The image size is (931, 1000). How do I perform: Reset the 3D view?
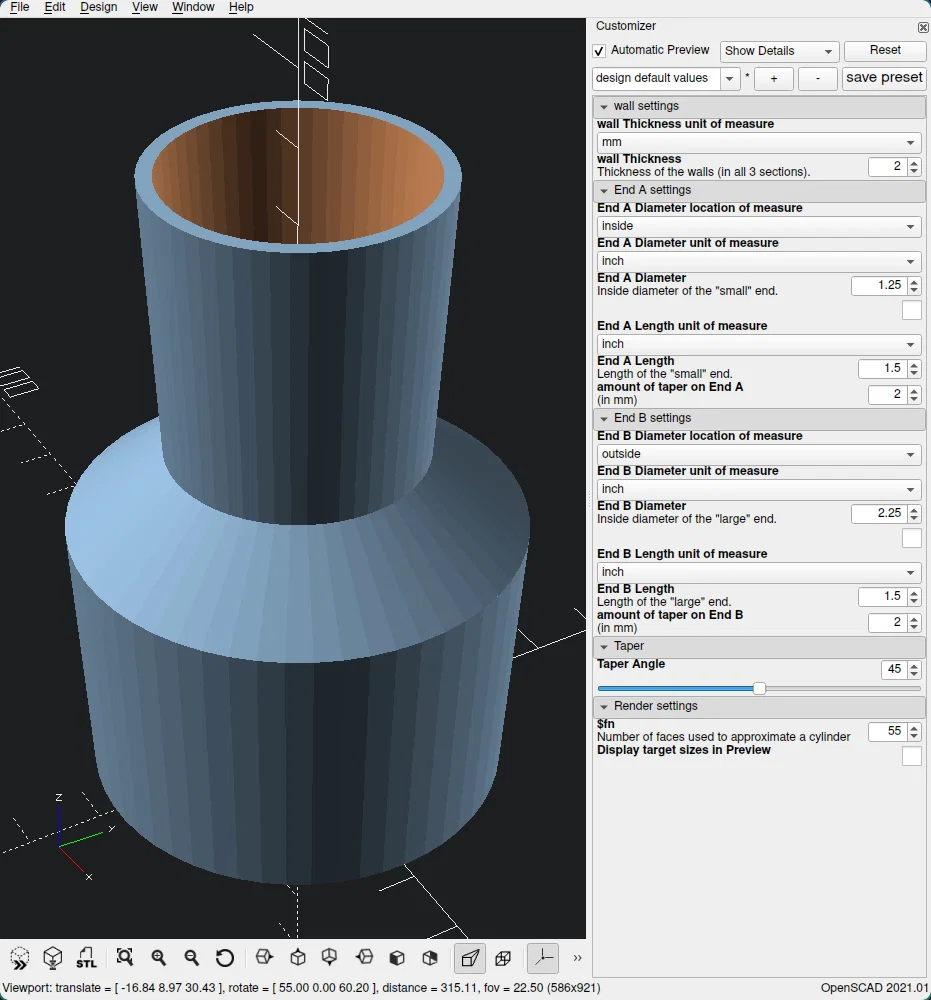tap(225, 958)
